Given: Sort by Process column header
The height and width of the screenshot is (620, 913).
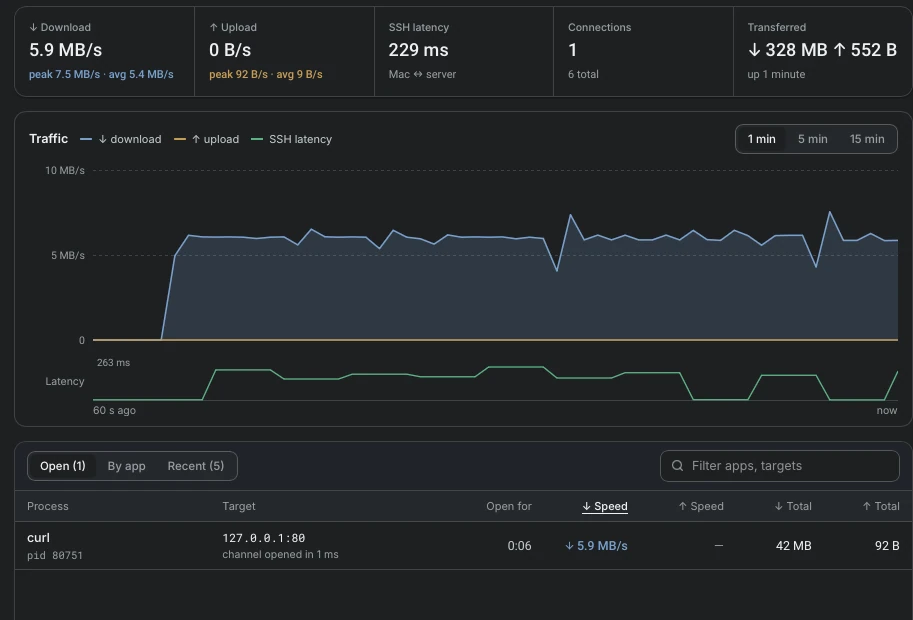Looking at the screenshot, I should [48, 506].
